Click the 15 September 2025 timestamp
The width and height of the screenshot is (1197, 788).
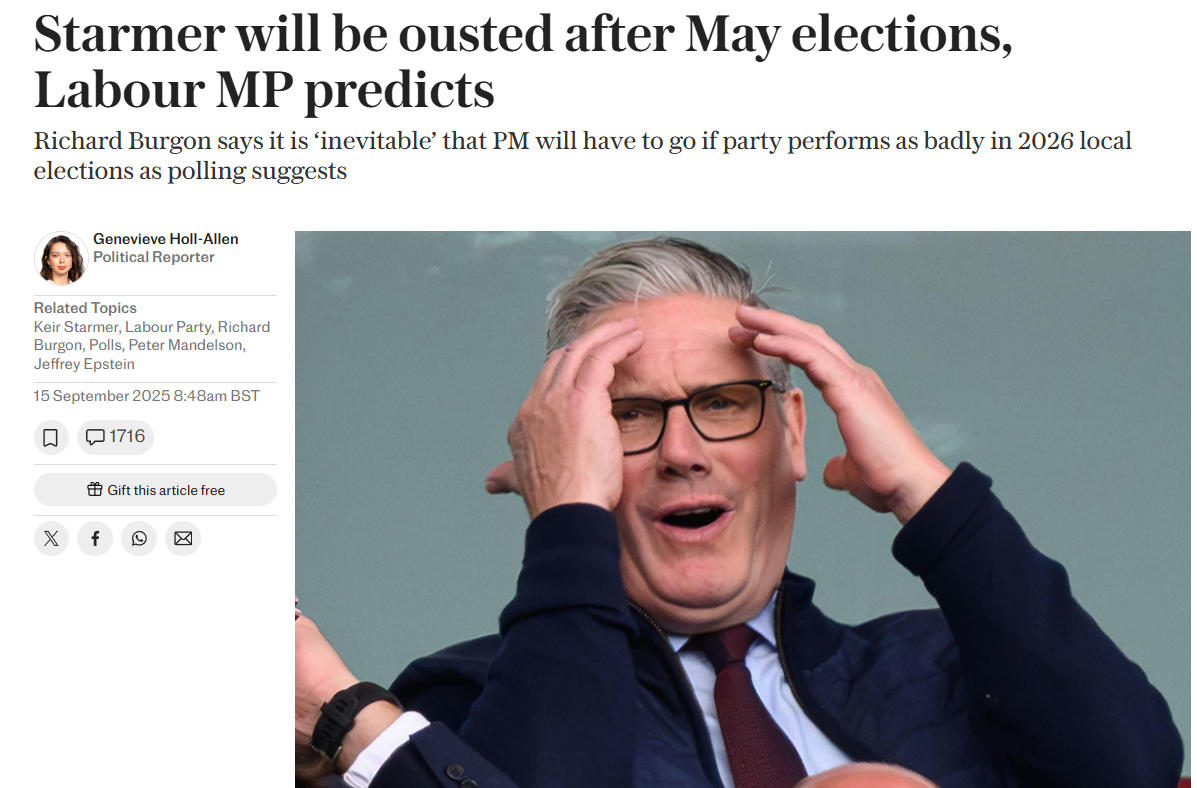pyautogui.click(x=146, y=396)
